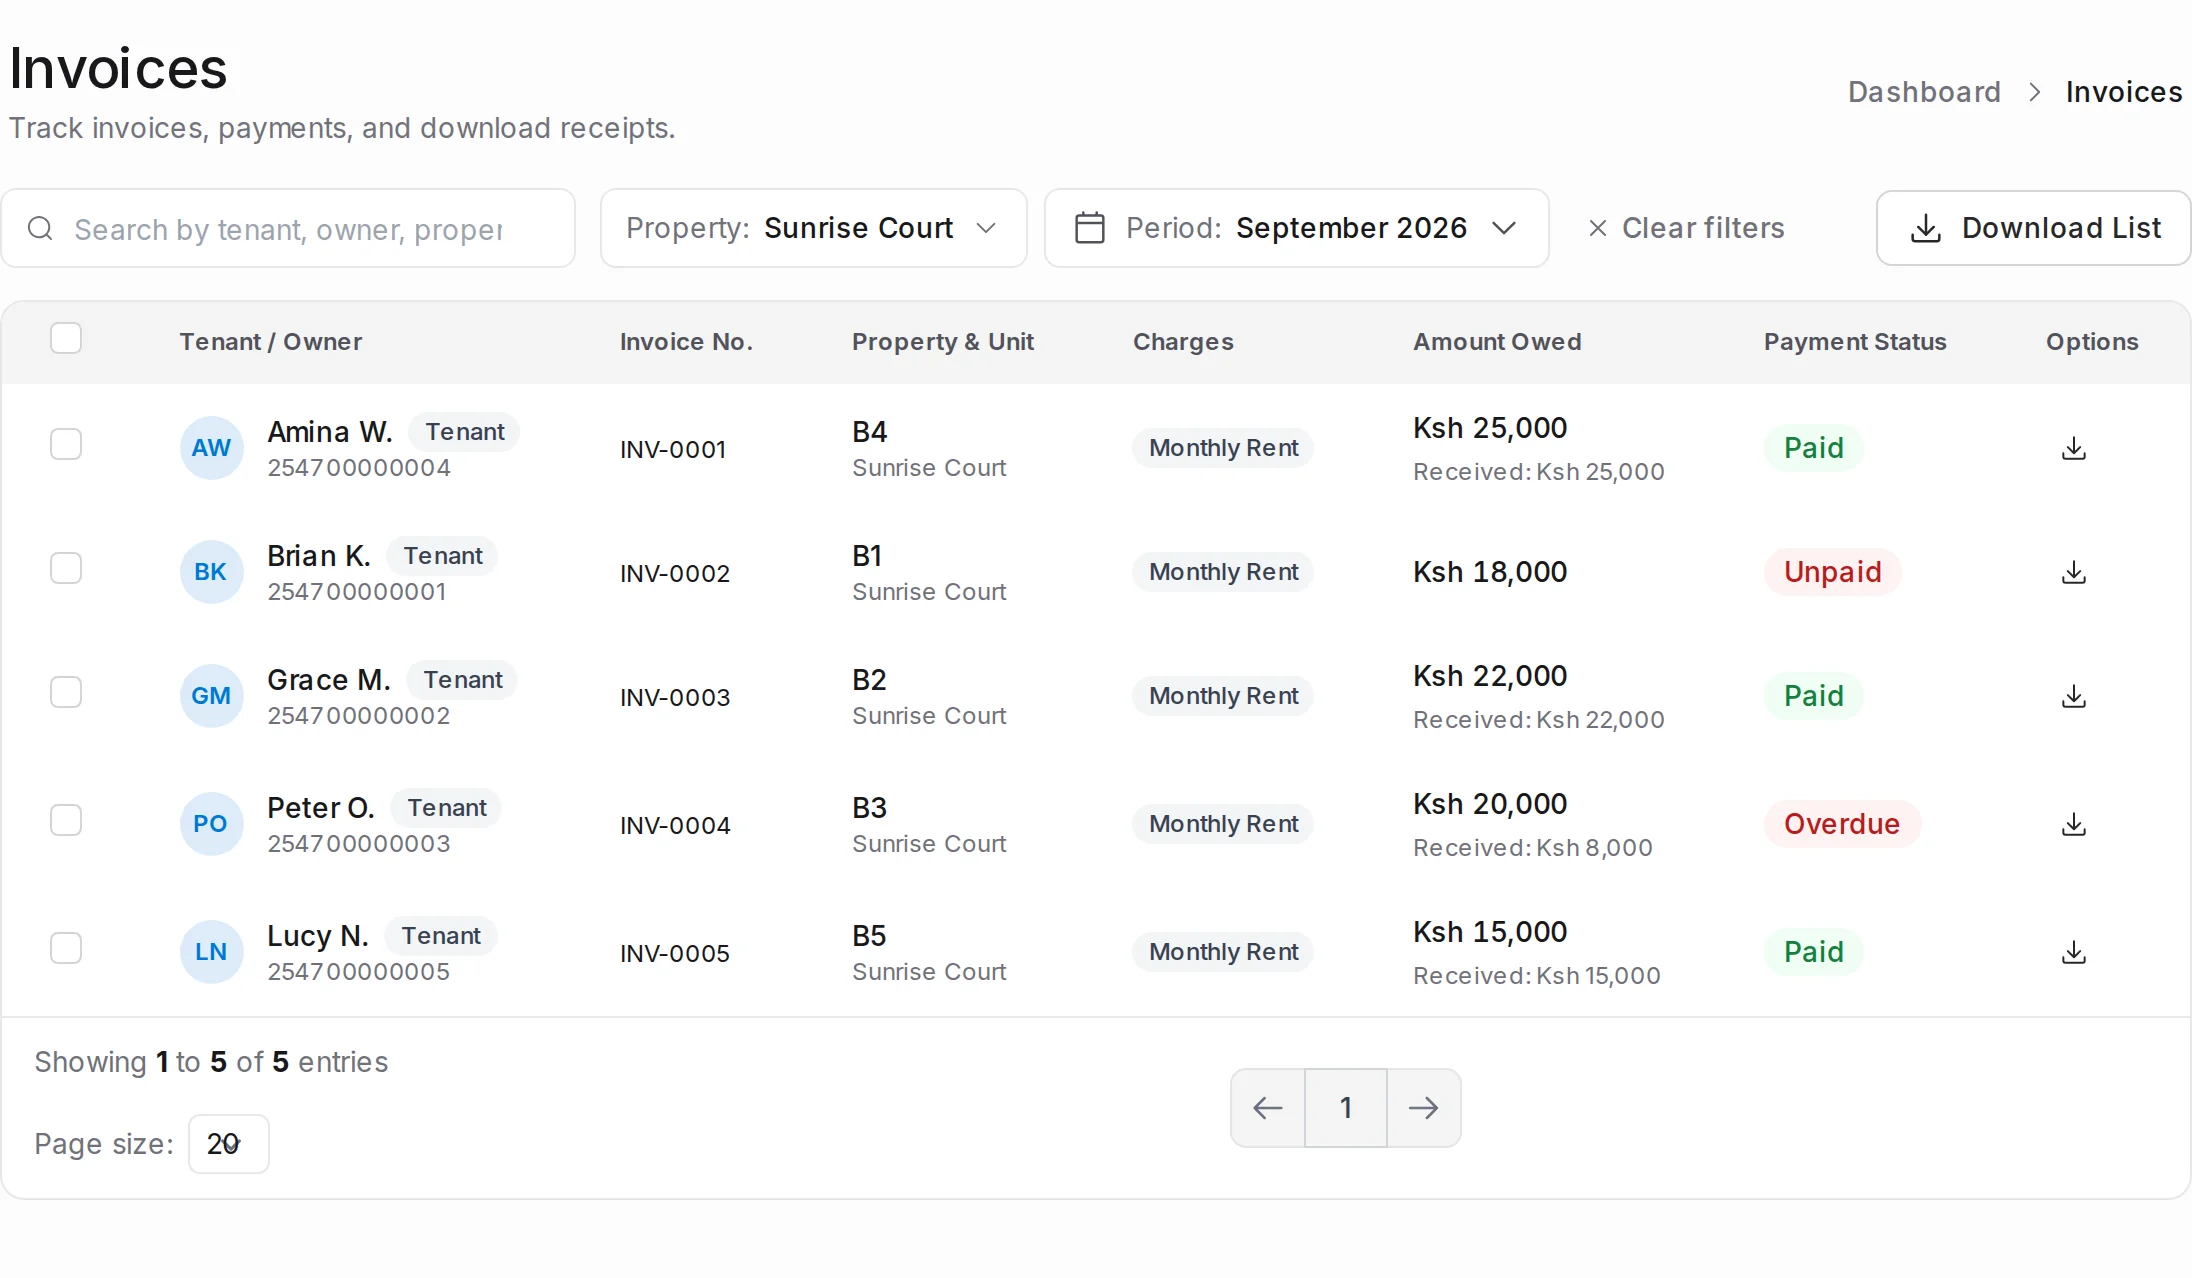Go to next page with right arrow
The height and width of the screenshot is (1278, 2192).
pyautogui.click(x=1423, y=1108)
